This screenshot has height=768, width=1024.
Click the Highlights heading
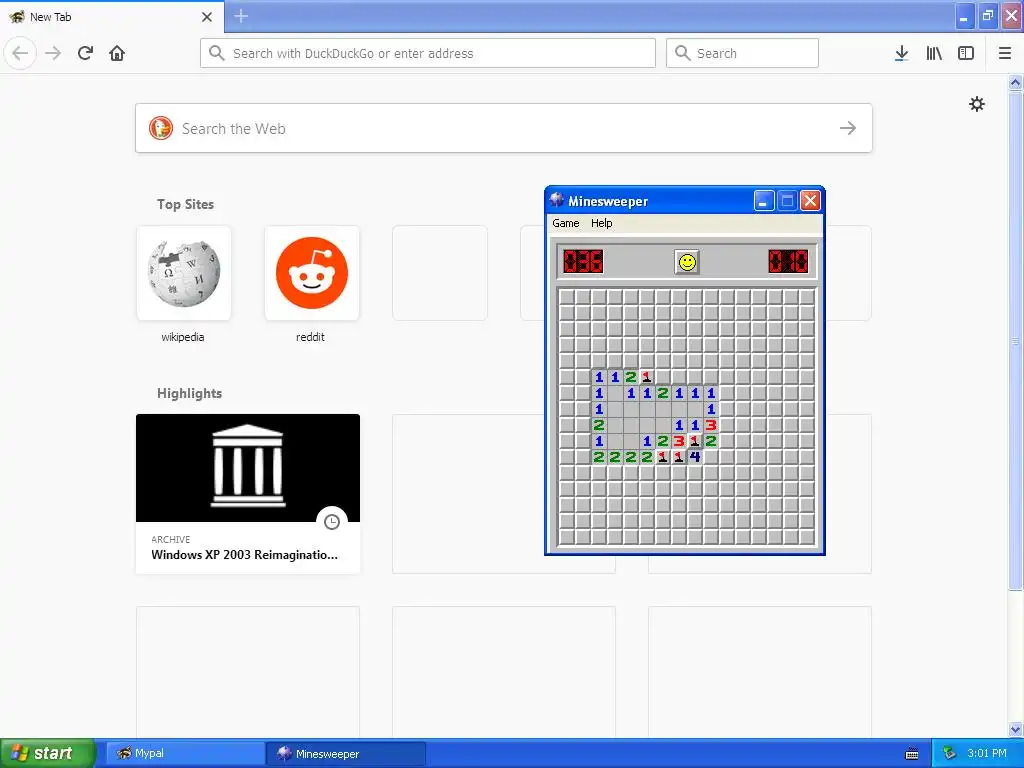pyautogui.click(x=189, y=393)
